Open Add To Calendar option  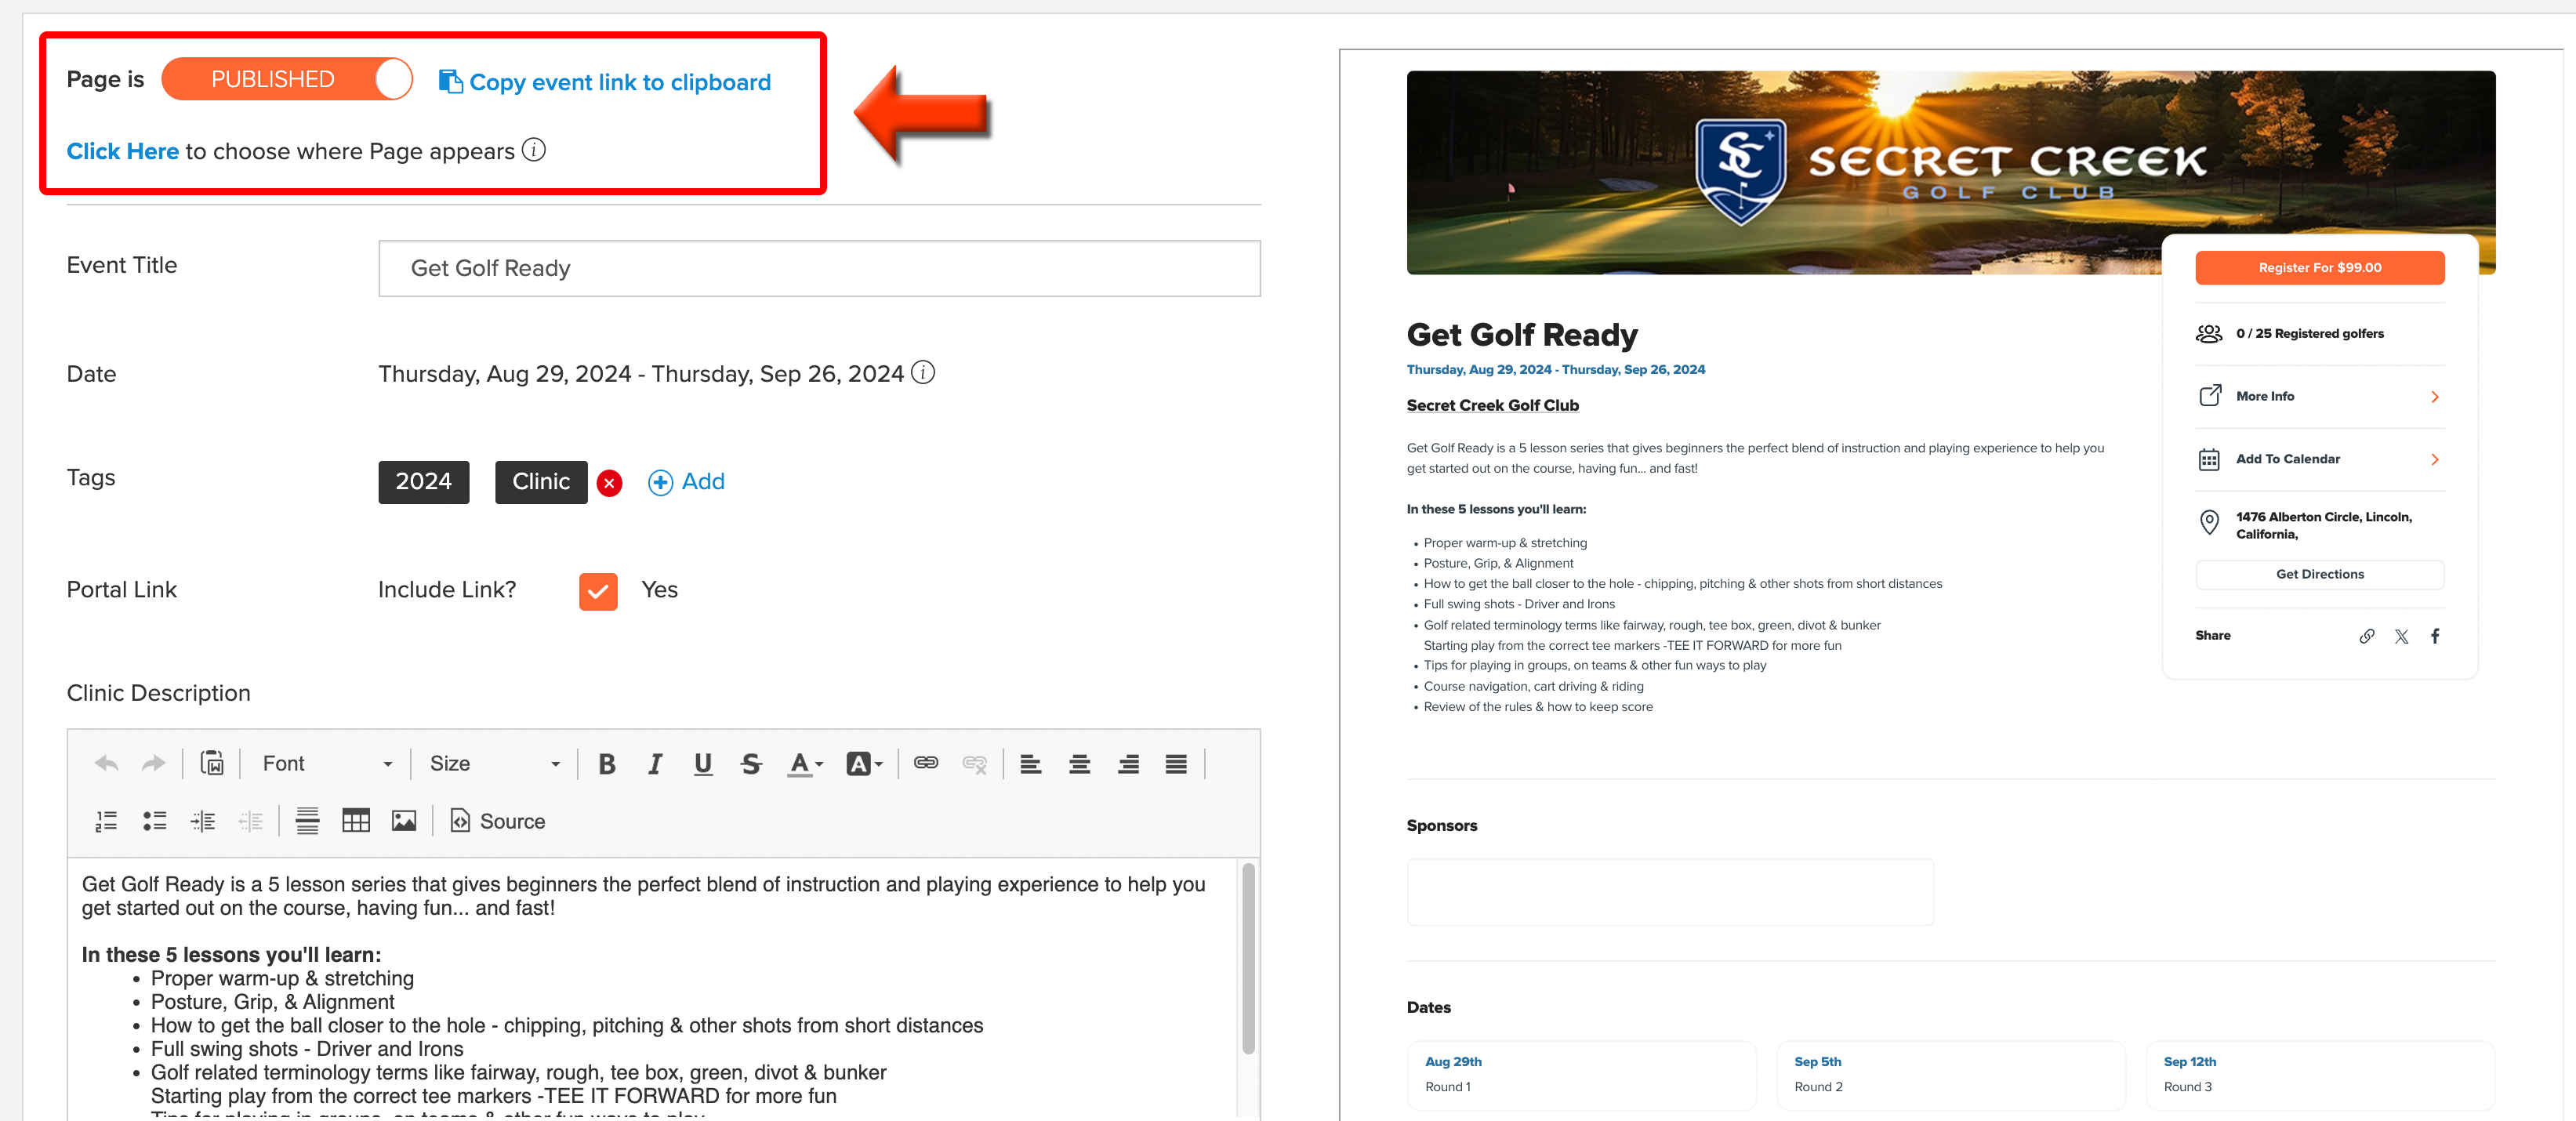2319,460
